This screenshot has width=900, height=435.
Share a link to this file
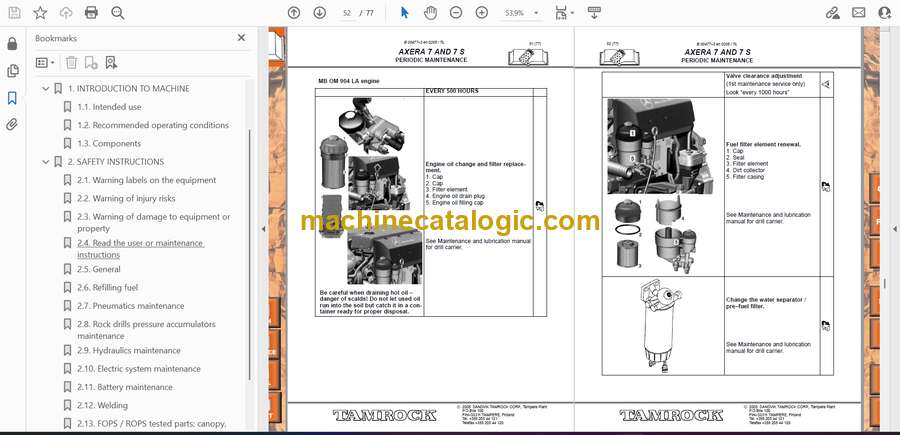click(x=832, y=13)
